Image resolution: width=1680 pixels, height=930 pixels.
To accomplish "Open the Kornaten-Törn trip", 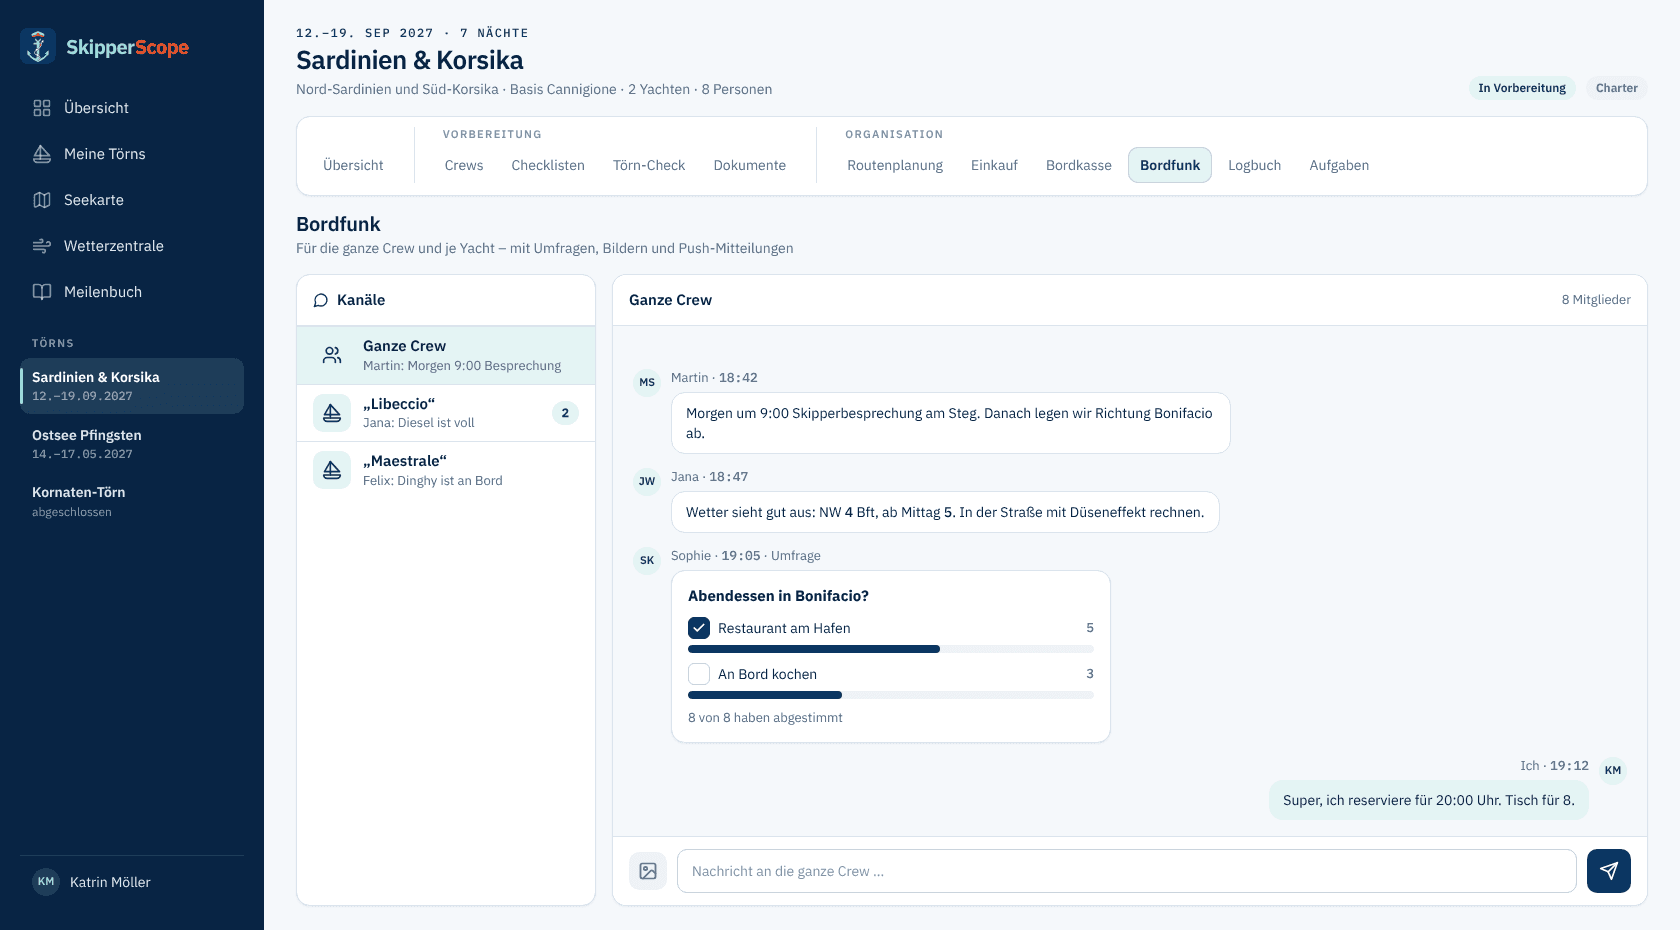I will [x=132, y=502].
